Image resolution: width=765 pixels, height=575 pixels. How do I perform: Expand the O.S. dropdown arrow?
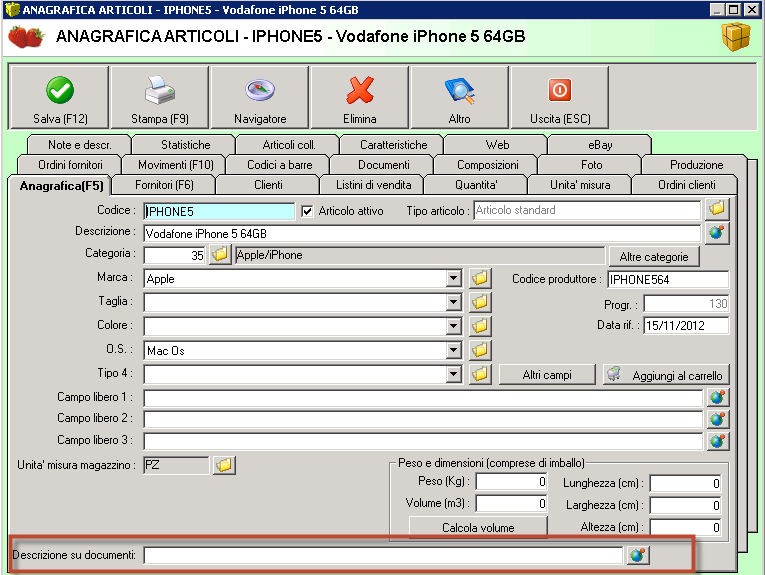point(453,350)
